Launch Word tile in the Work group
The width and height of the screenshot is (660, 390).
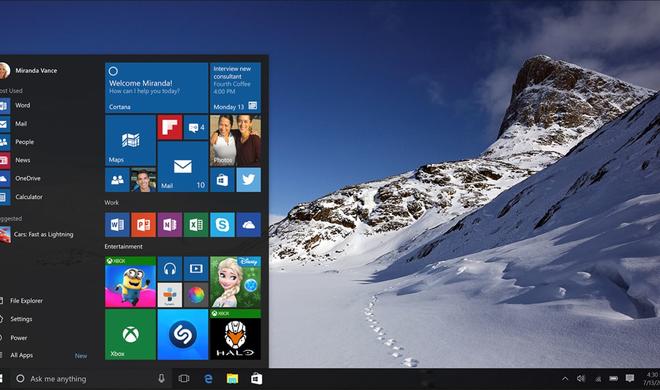[x=117, y=225]
